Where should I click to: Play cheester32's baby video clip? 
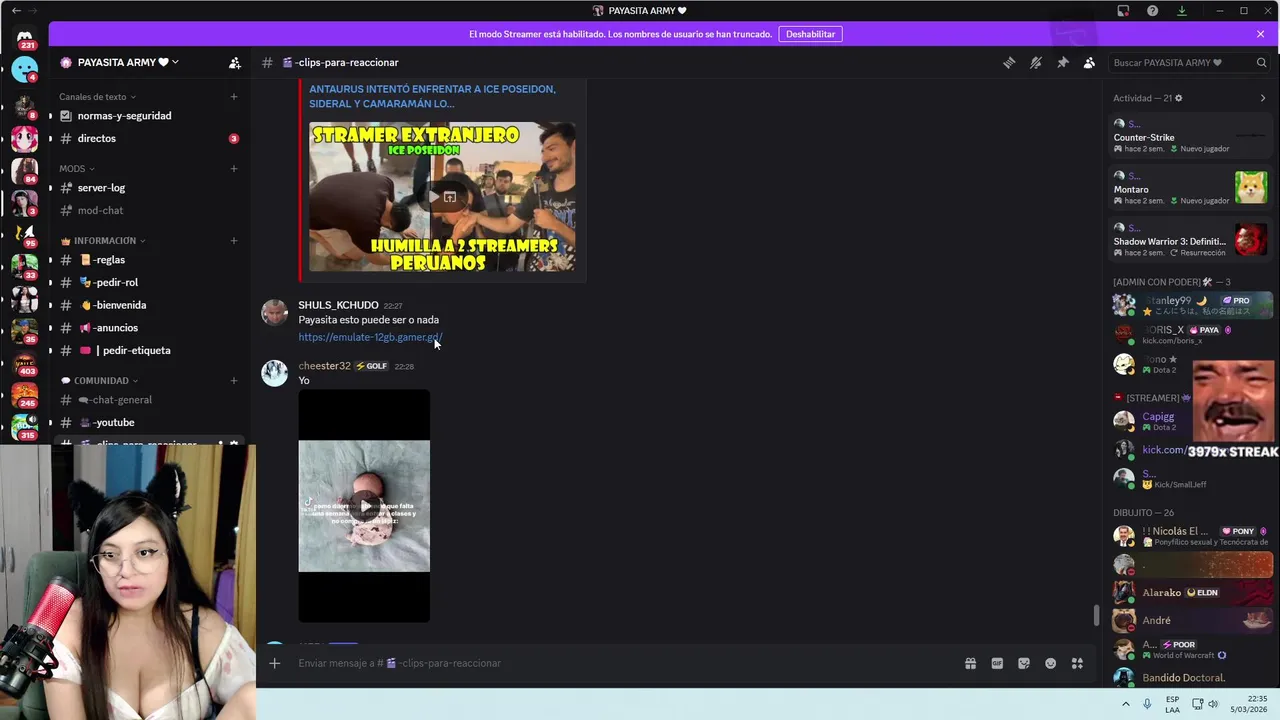pyautogui.click(x=364, y=506)
